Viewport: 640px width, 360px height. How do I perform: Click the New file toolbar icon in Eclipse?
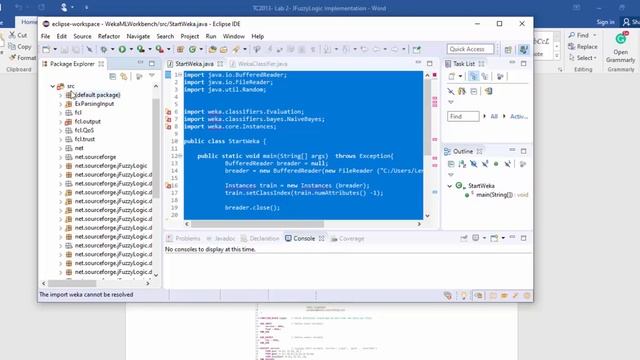tap(46, 49)
